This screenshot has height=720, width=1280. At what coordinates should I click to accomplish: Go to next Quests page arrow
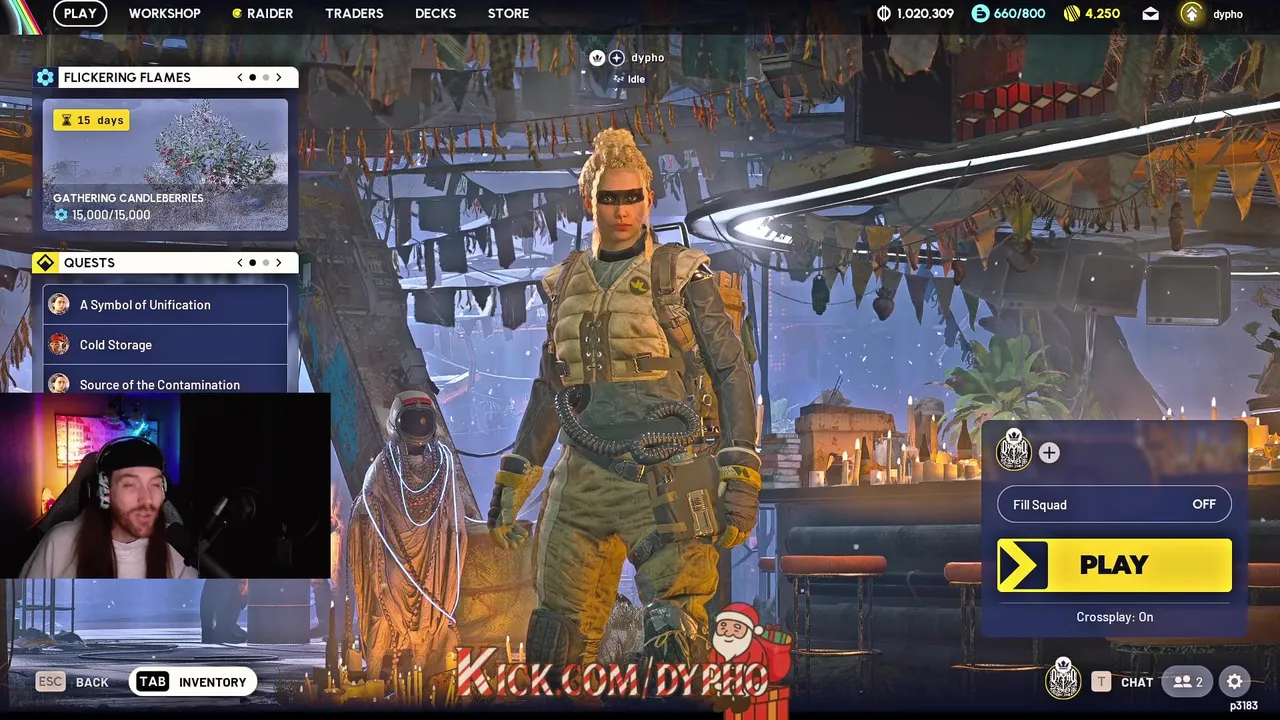tap(279, 262)
